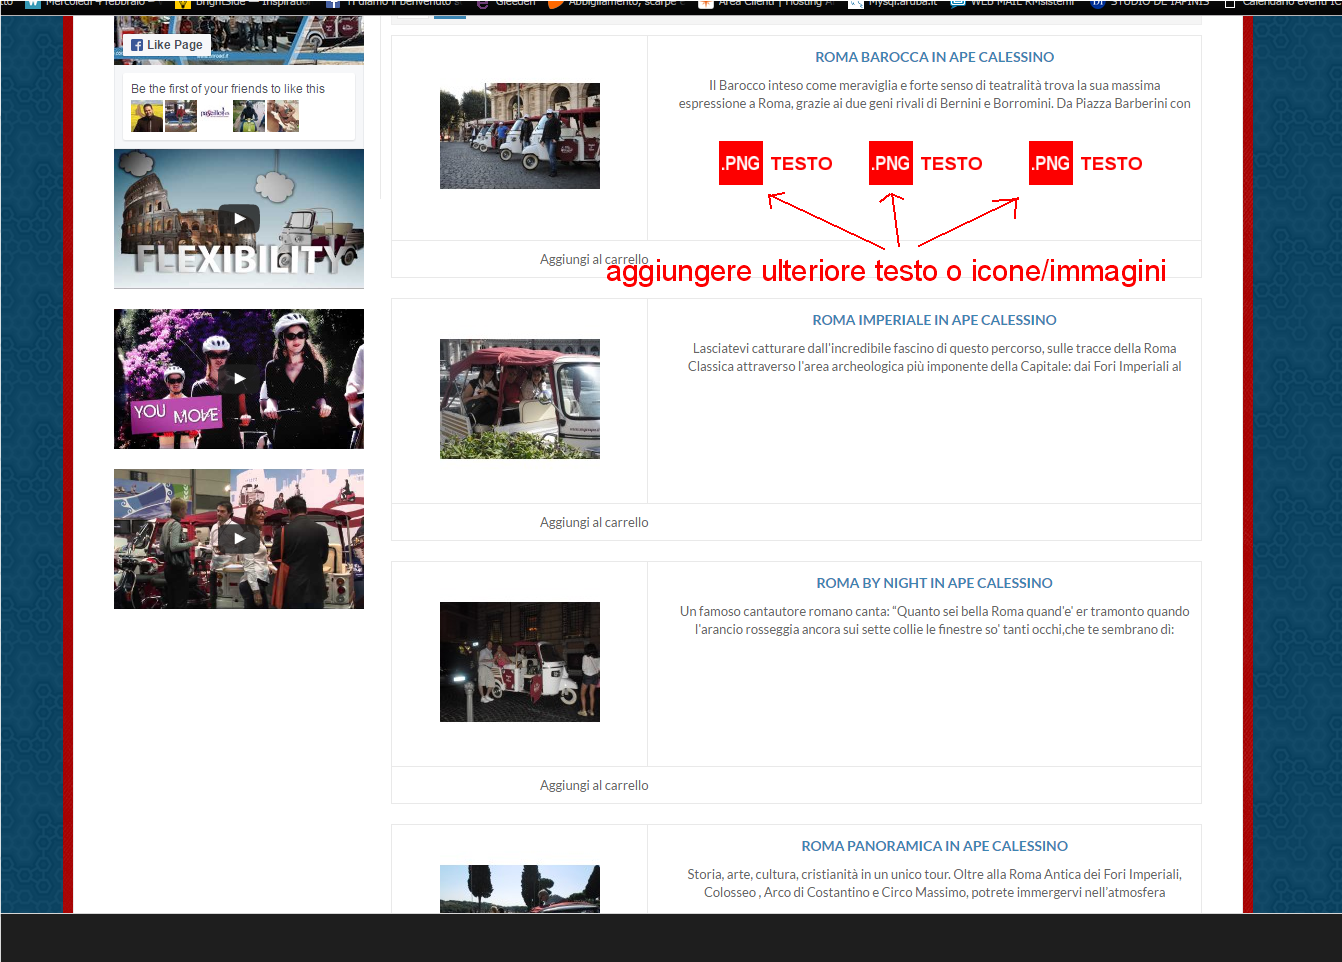Play the YOU MOVE video
The height and width of the screenshot is (962, 1342).
coord(239,379)
